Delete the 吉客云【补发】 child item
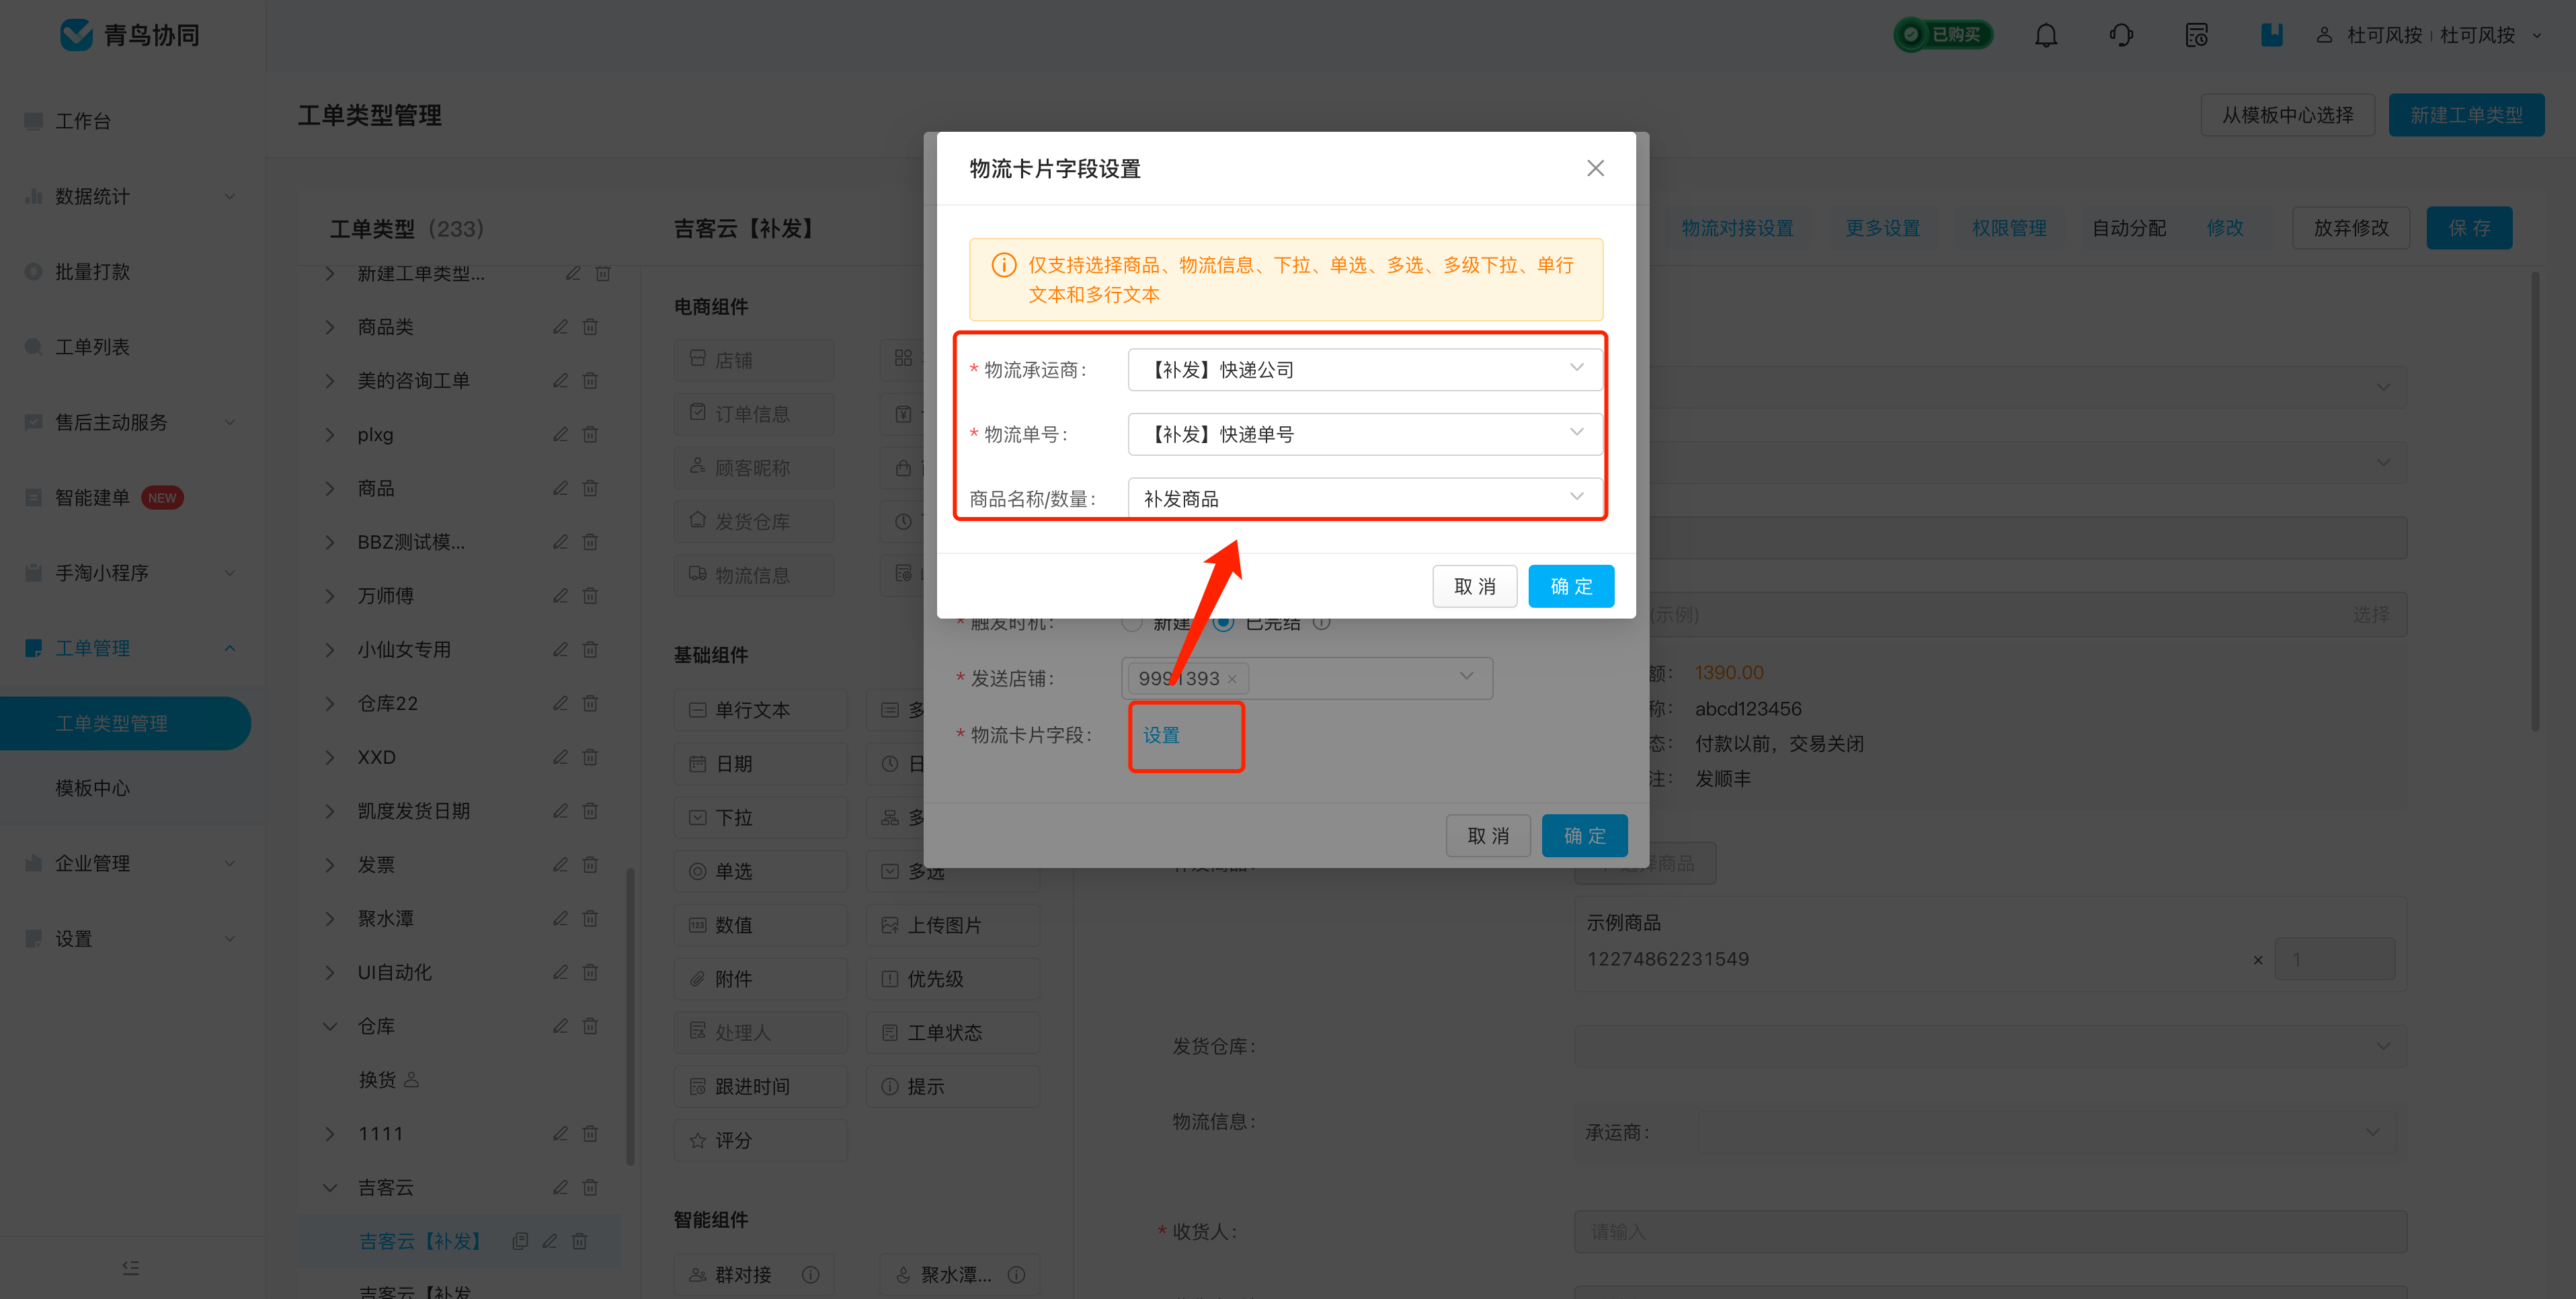 580,1241
